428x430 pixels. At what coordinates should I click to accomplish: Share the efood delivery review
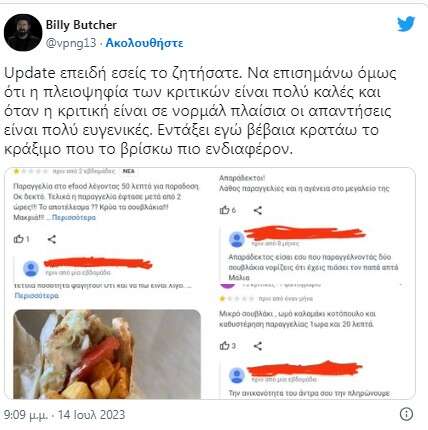52,239
